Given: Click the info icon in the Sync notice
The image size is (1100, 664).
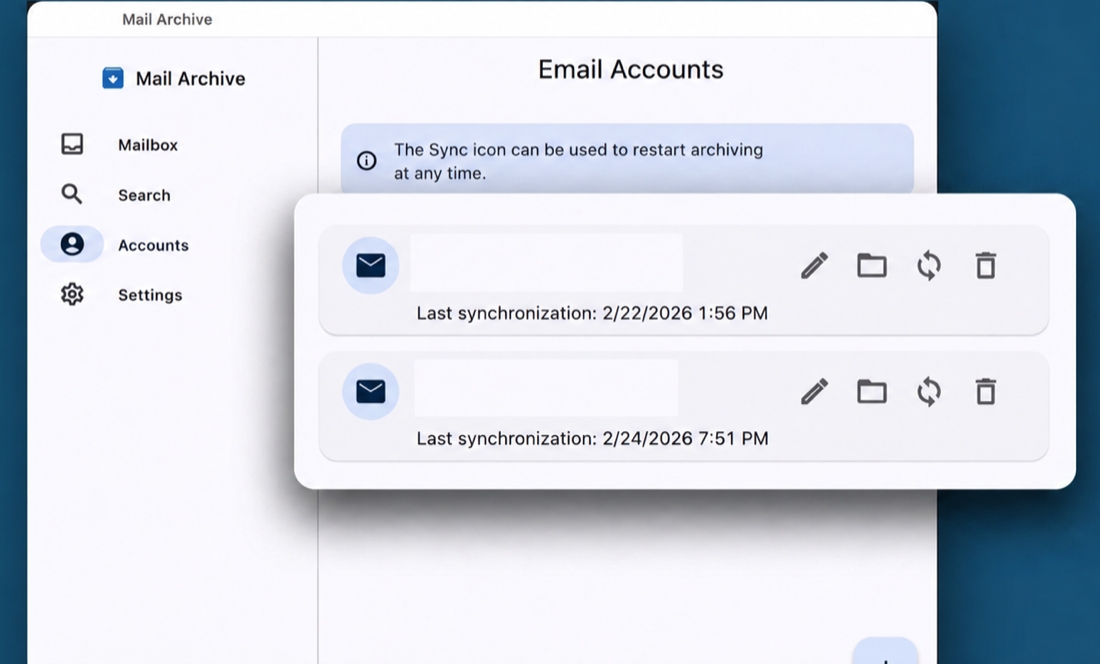Looking at the screenshot, I should [x=366, y=161].
